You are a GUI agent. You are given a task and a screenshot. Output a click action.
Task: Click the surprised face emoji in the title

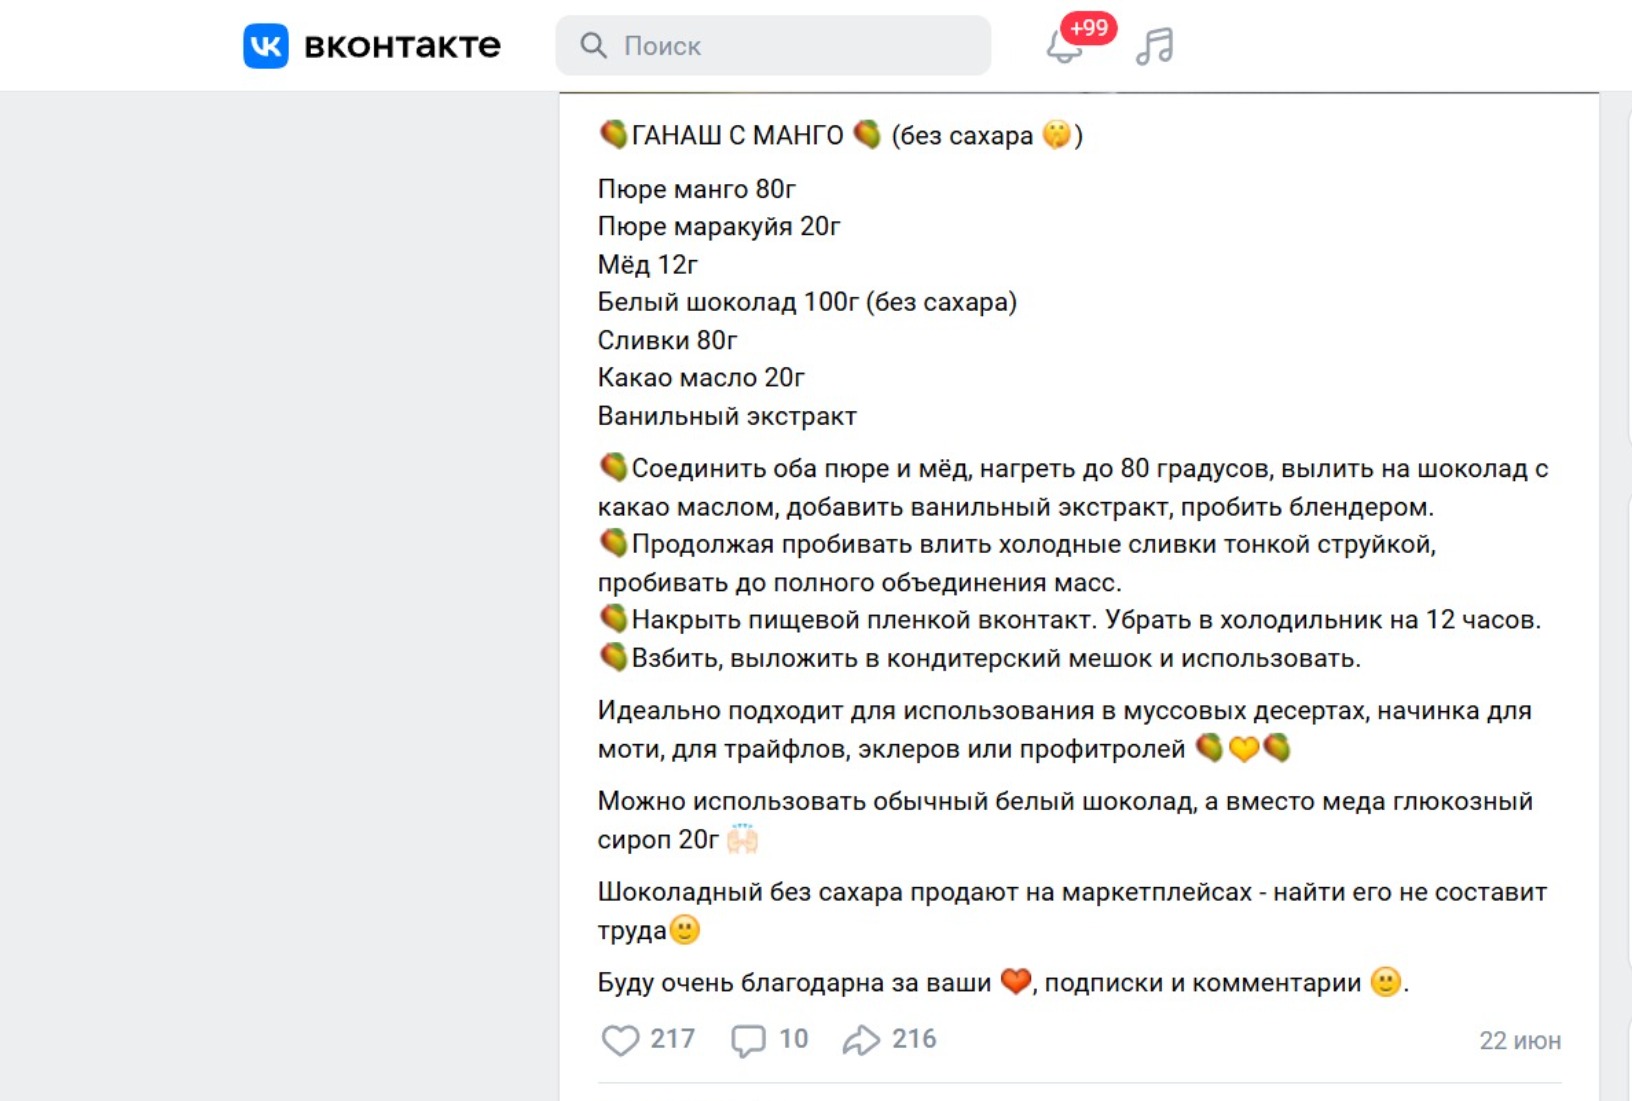pyautogui.click(x=1056, y=134)
